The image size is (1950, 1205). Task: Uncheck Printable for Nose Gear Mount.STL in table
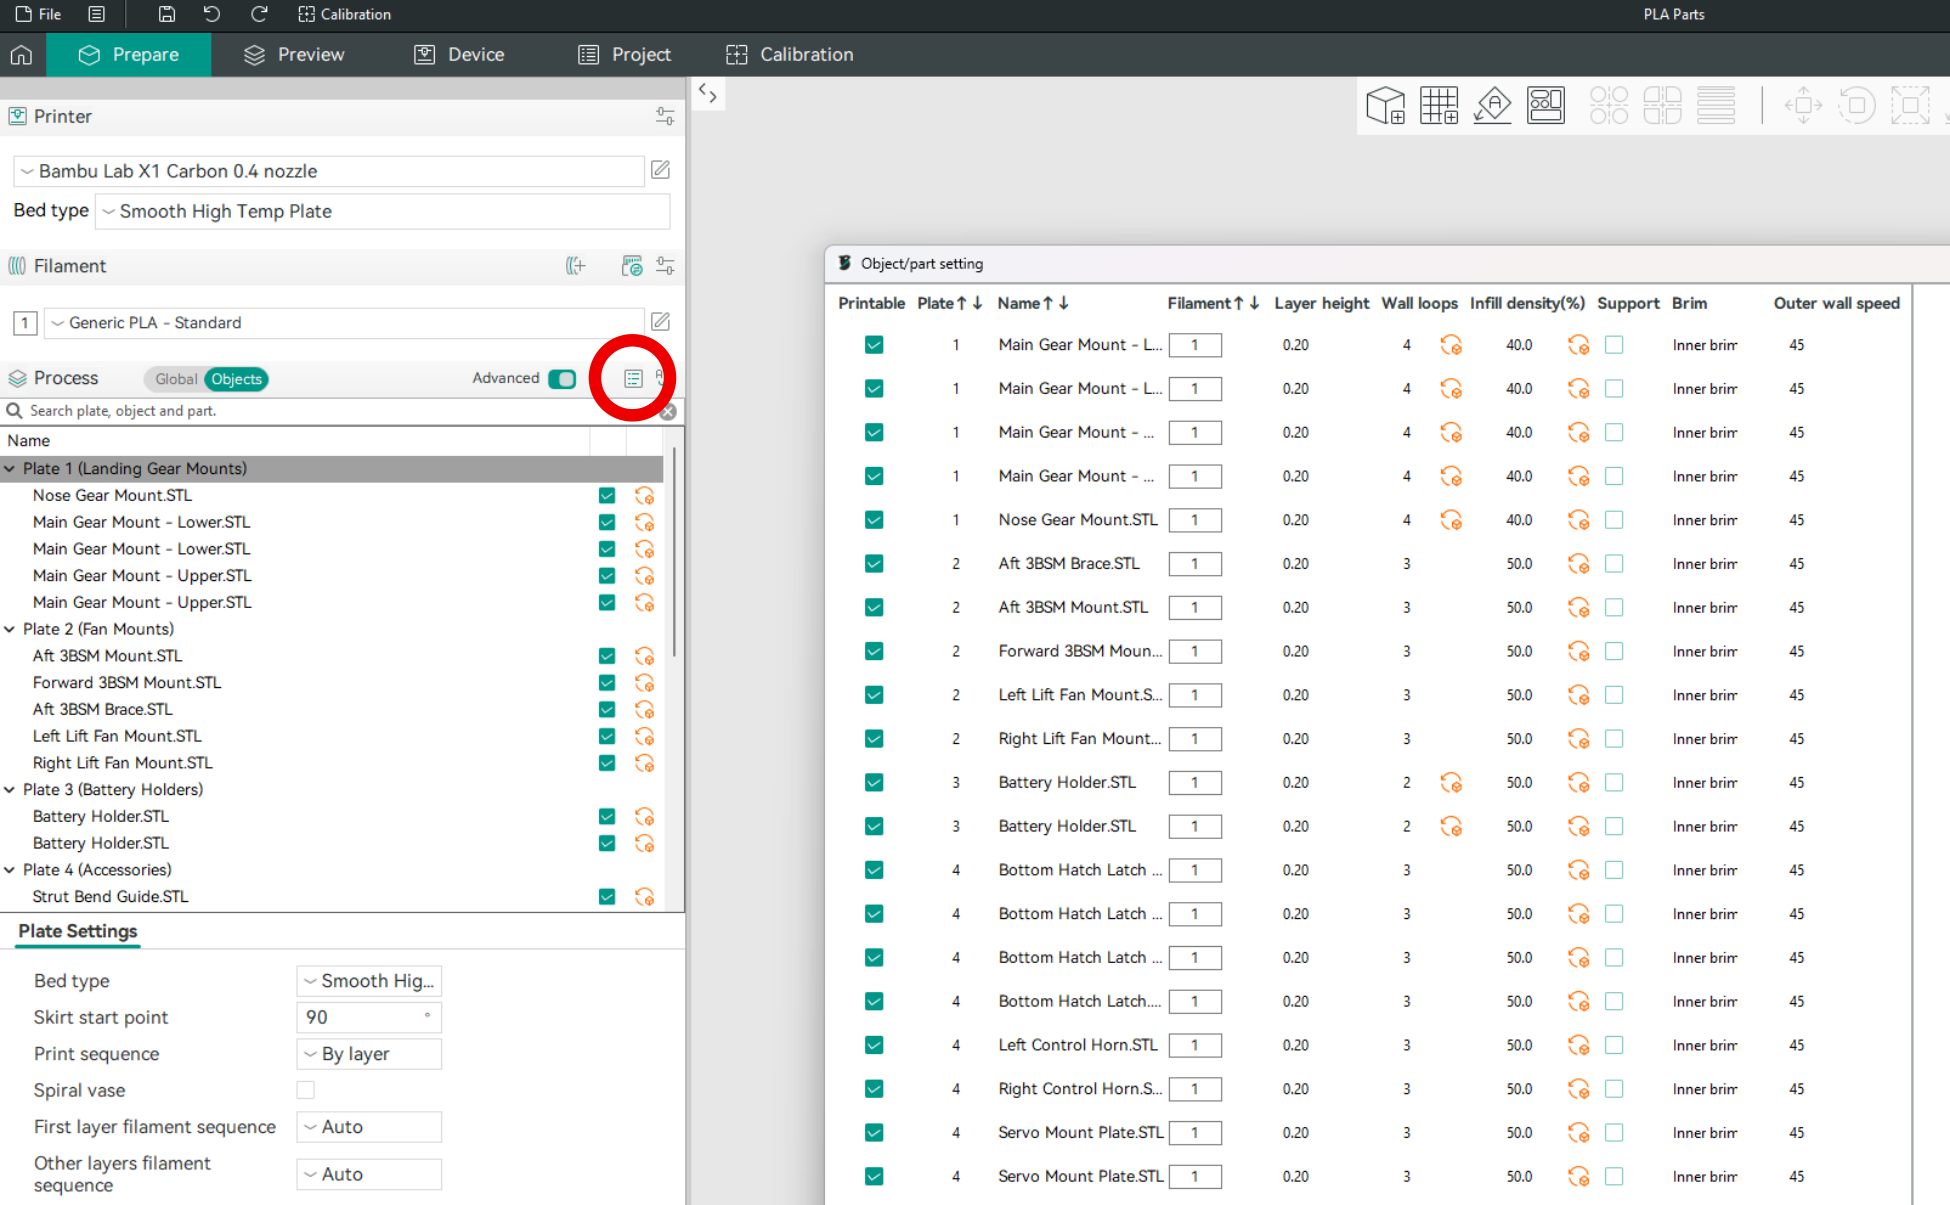click(x=874, y=520)
